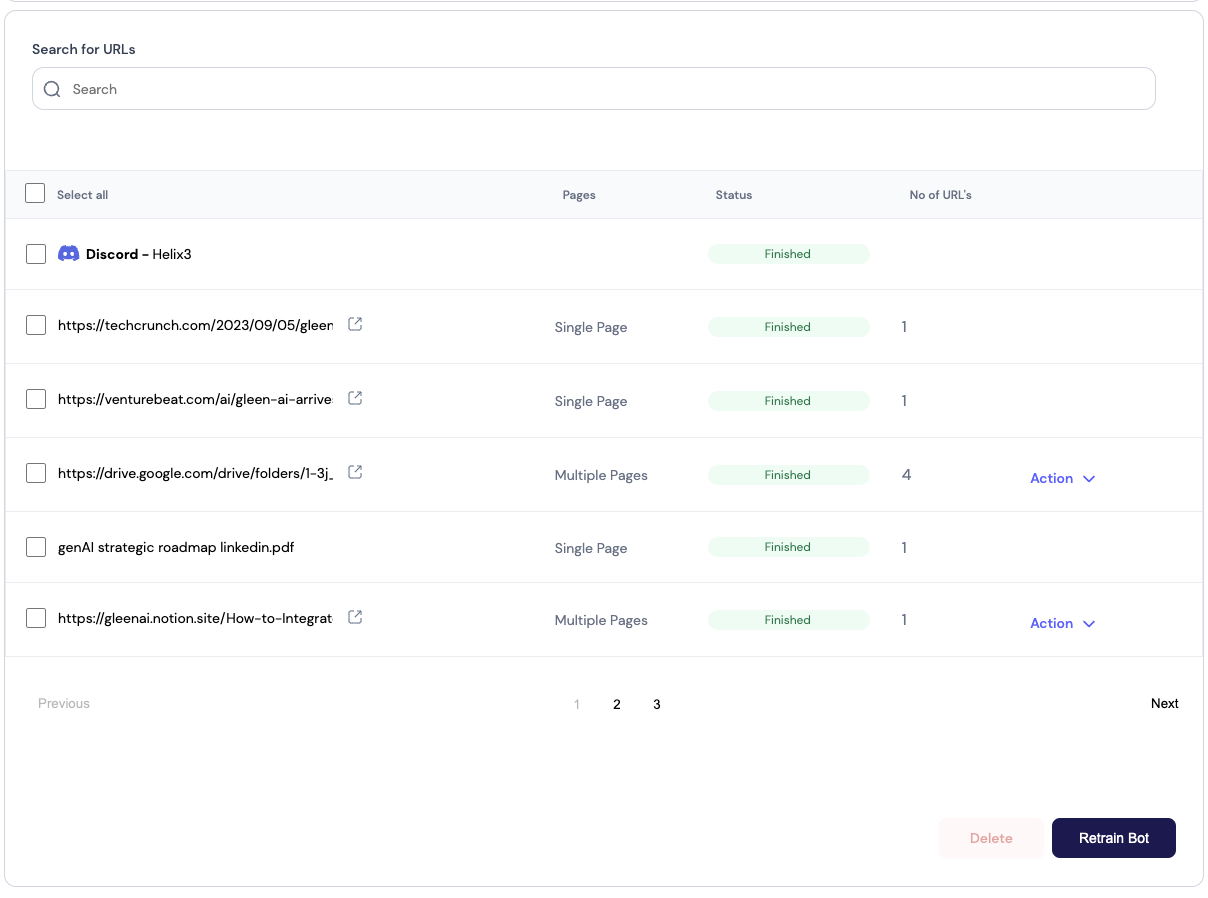Open Google Drive folder external link icon

pyautogui.click(x=355, y=472)
